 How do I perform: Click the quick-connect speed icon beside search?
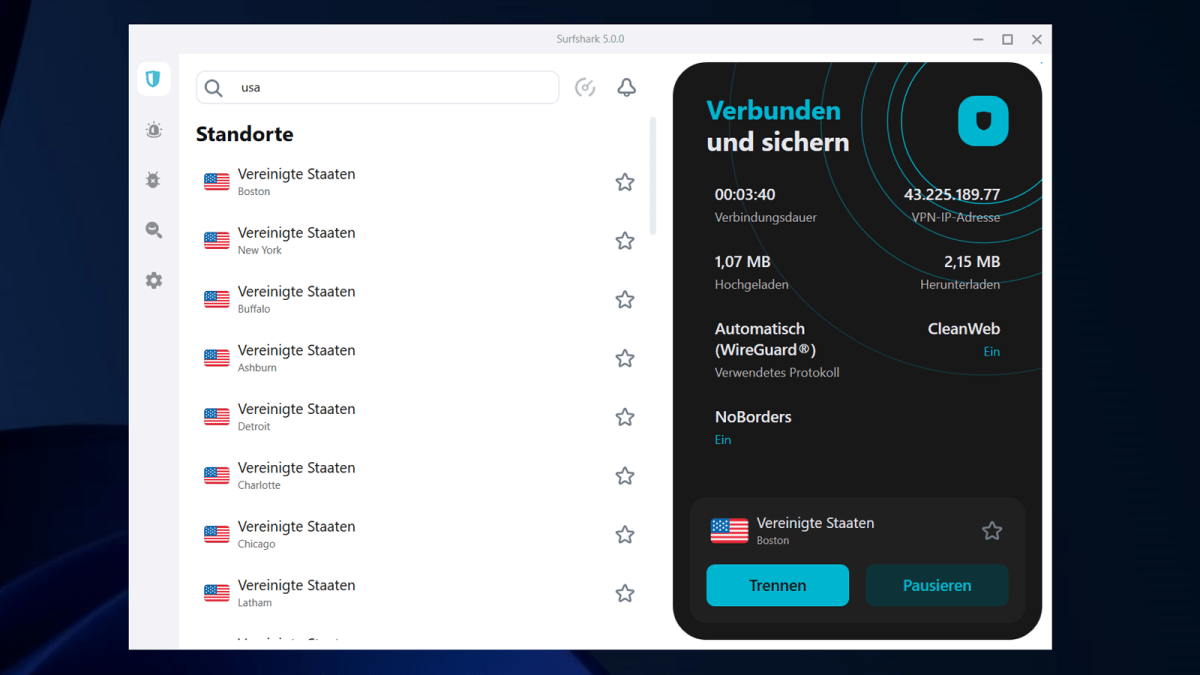pyautogui.click(x=585, y=88)
